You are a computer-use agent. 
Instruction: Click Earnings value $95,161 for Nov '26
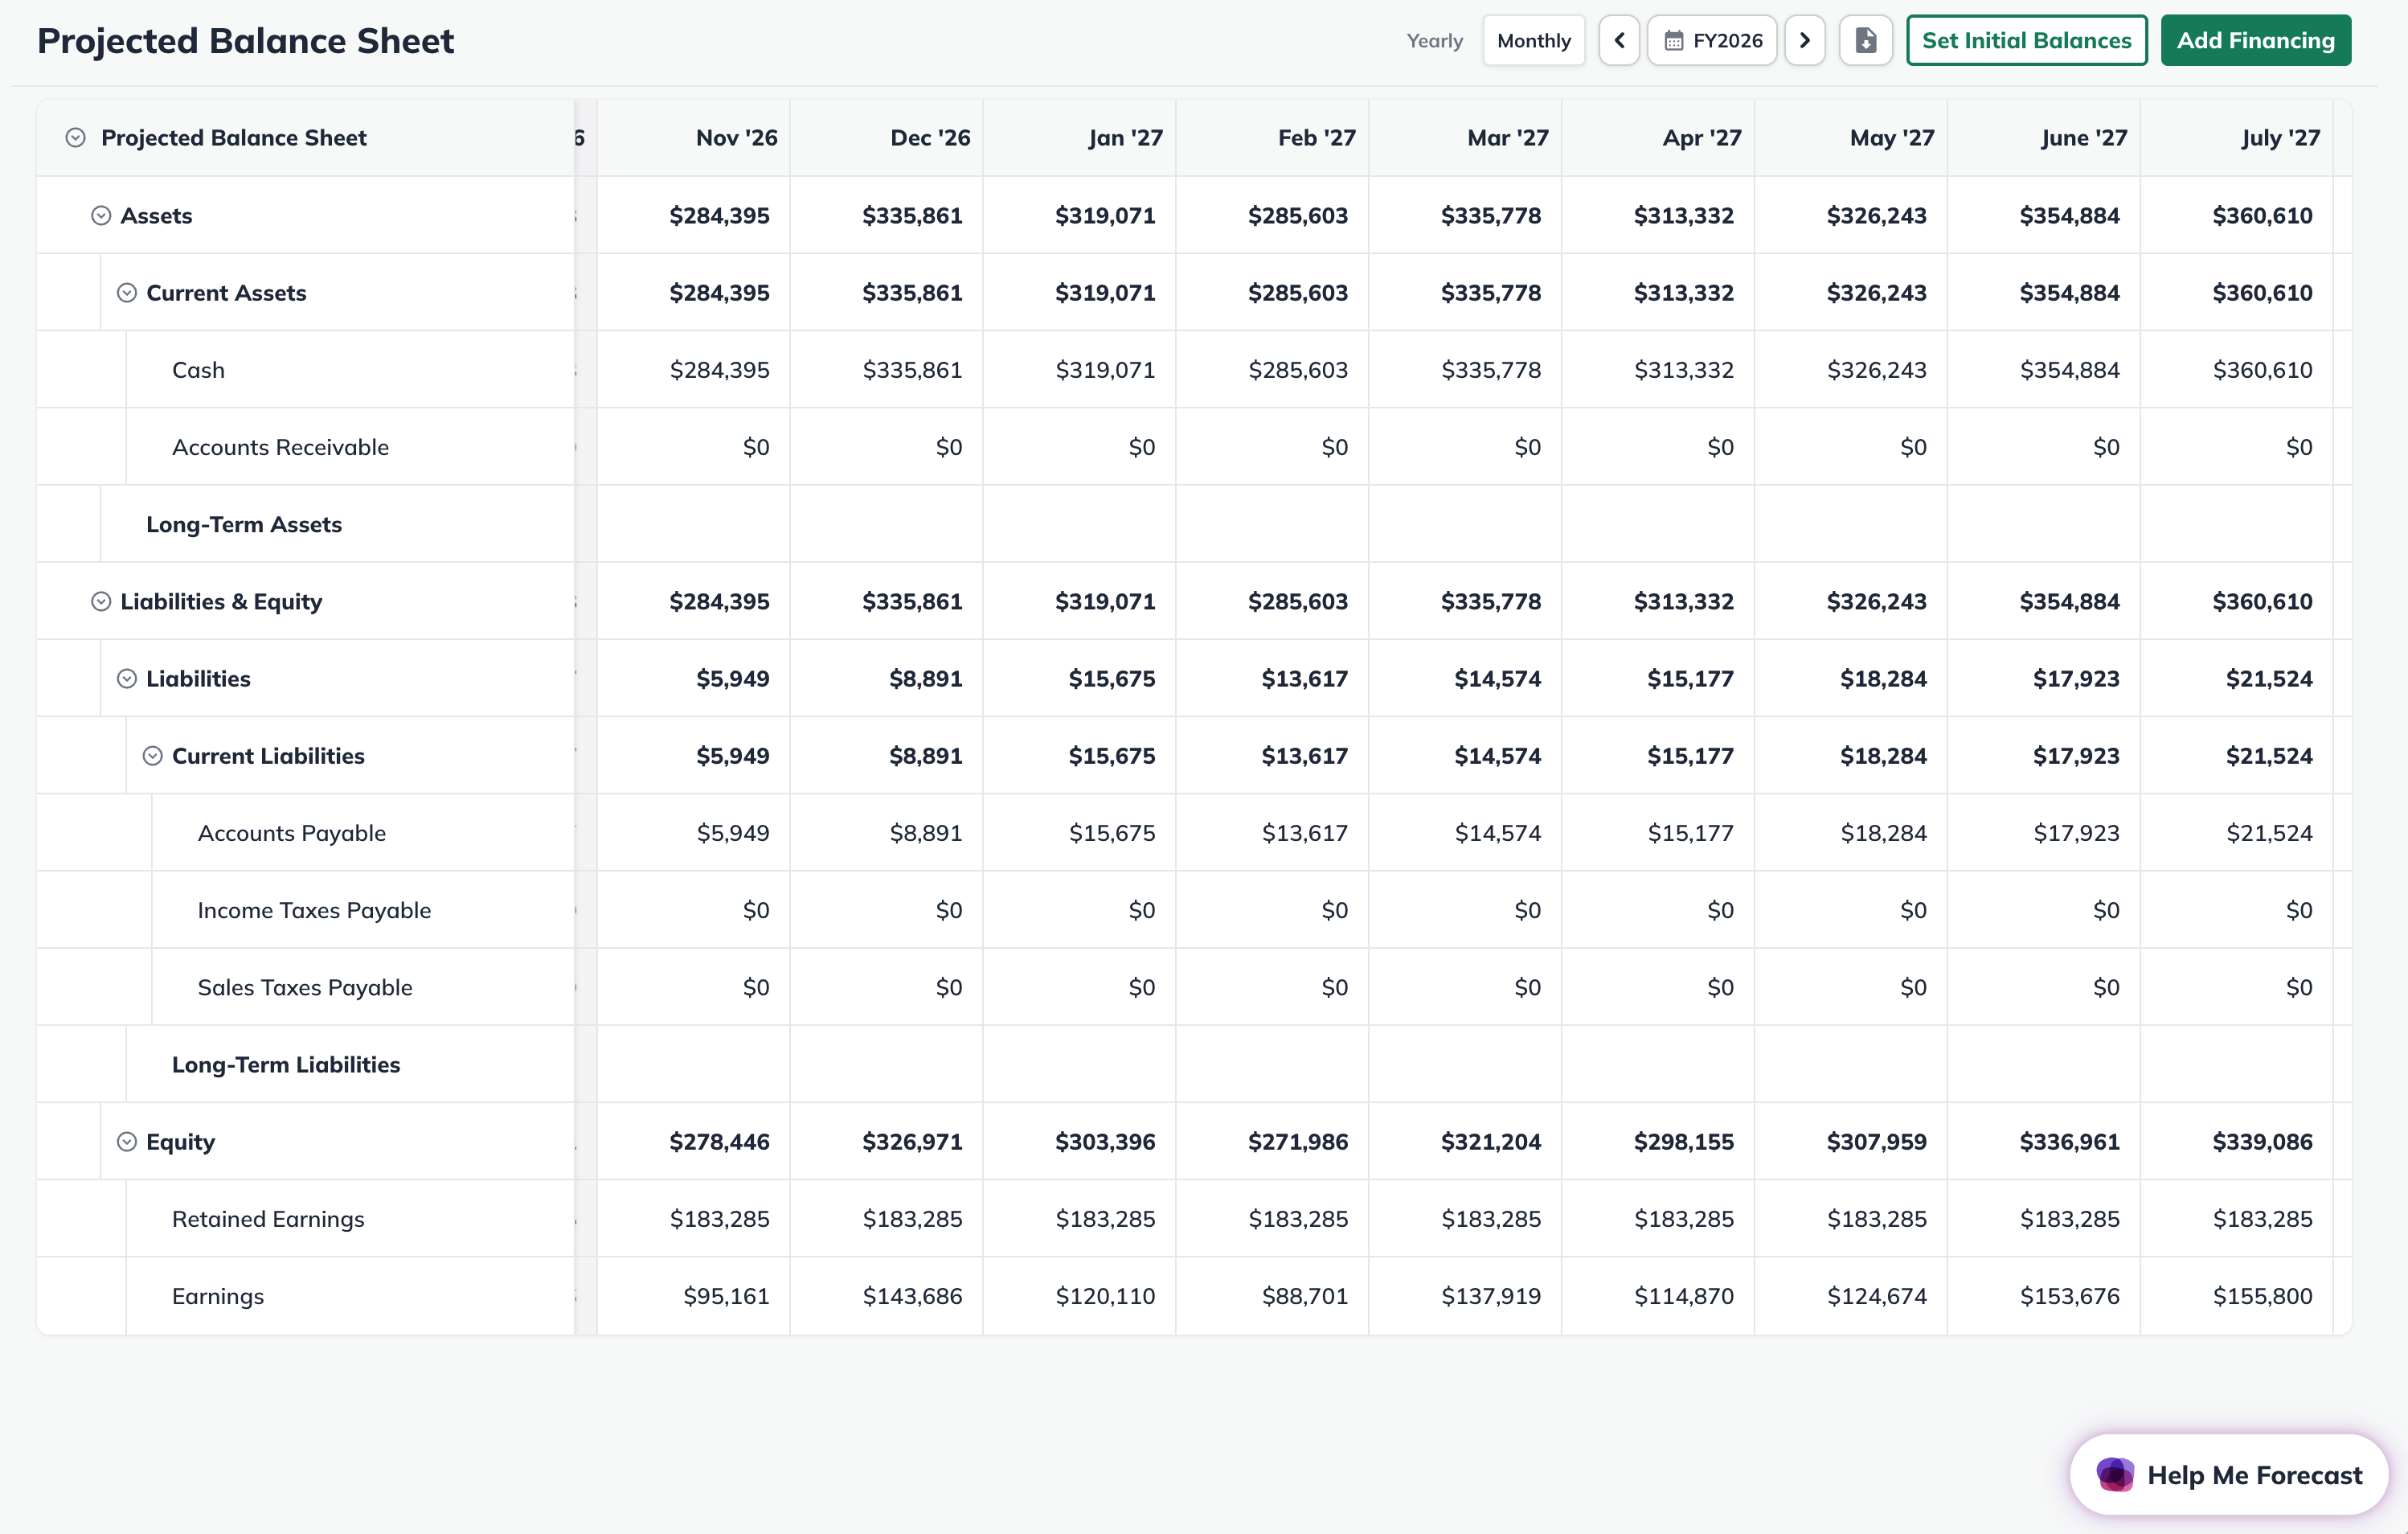coord(726,1296)
